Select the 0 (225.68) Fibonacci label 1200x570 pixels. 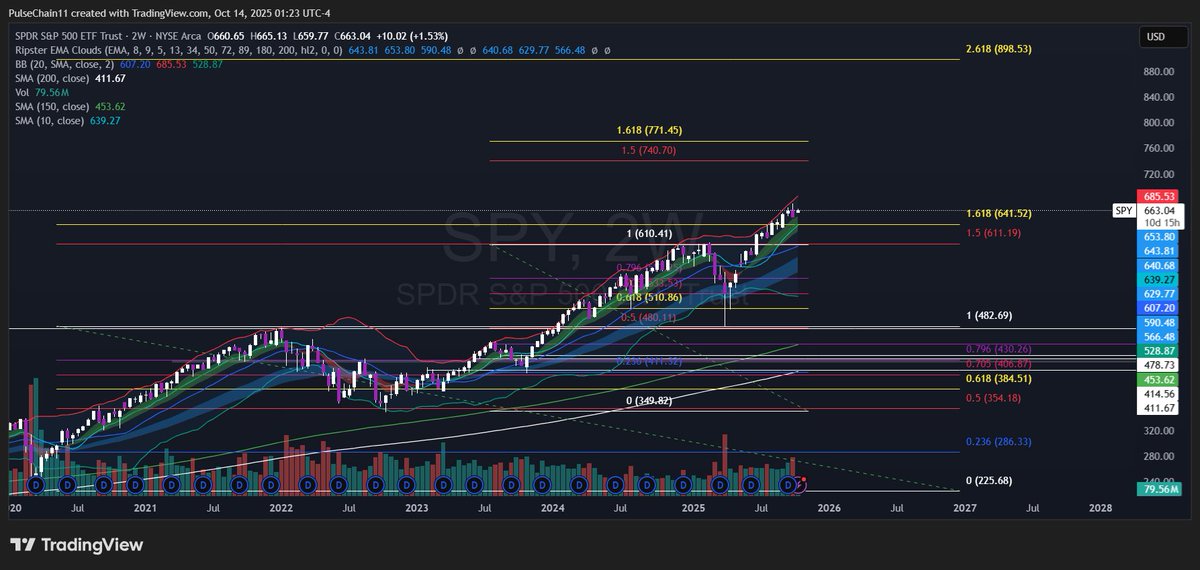click(x=989, y=481)
